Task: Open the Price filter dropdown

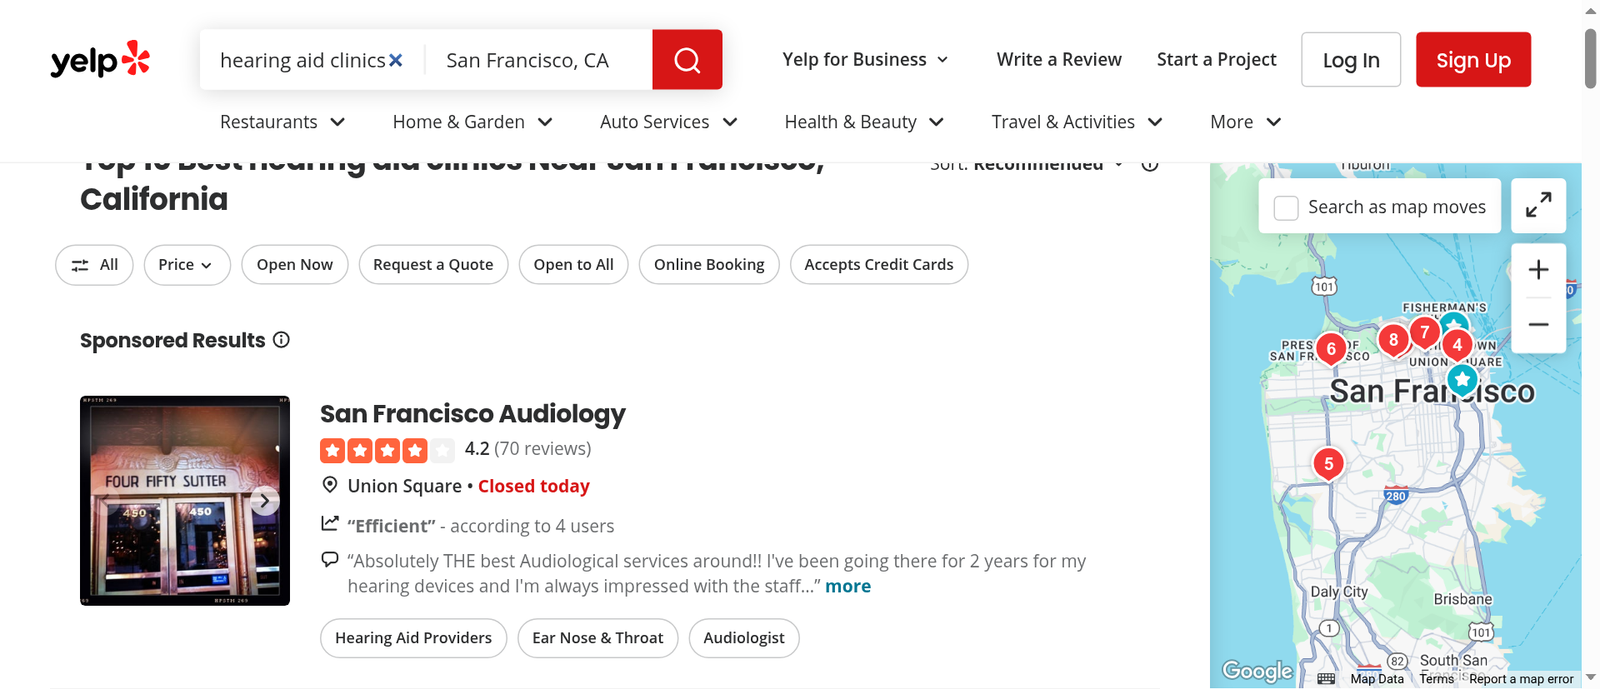Action: pyautogui.click(x=187, y=265)
